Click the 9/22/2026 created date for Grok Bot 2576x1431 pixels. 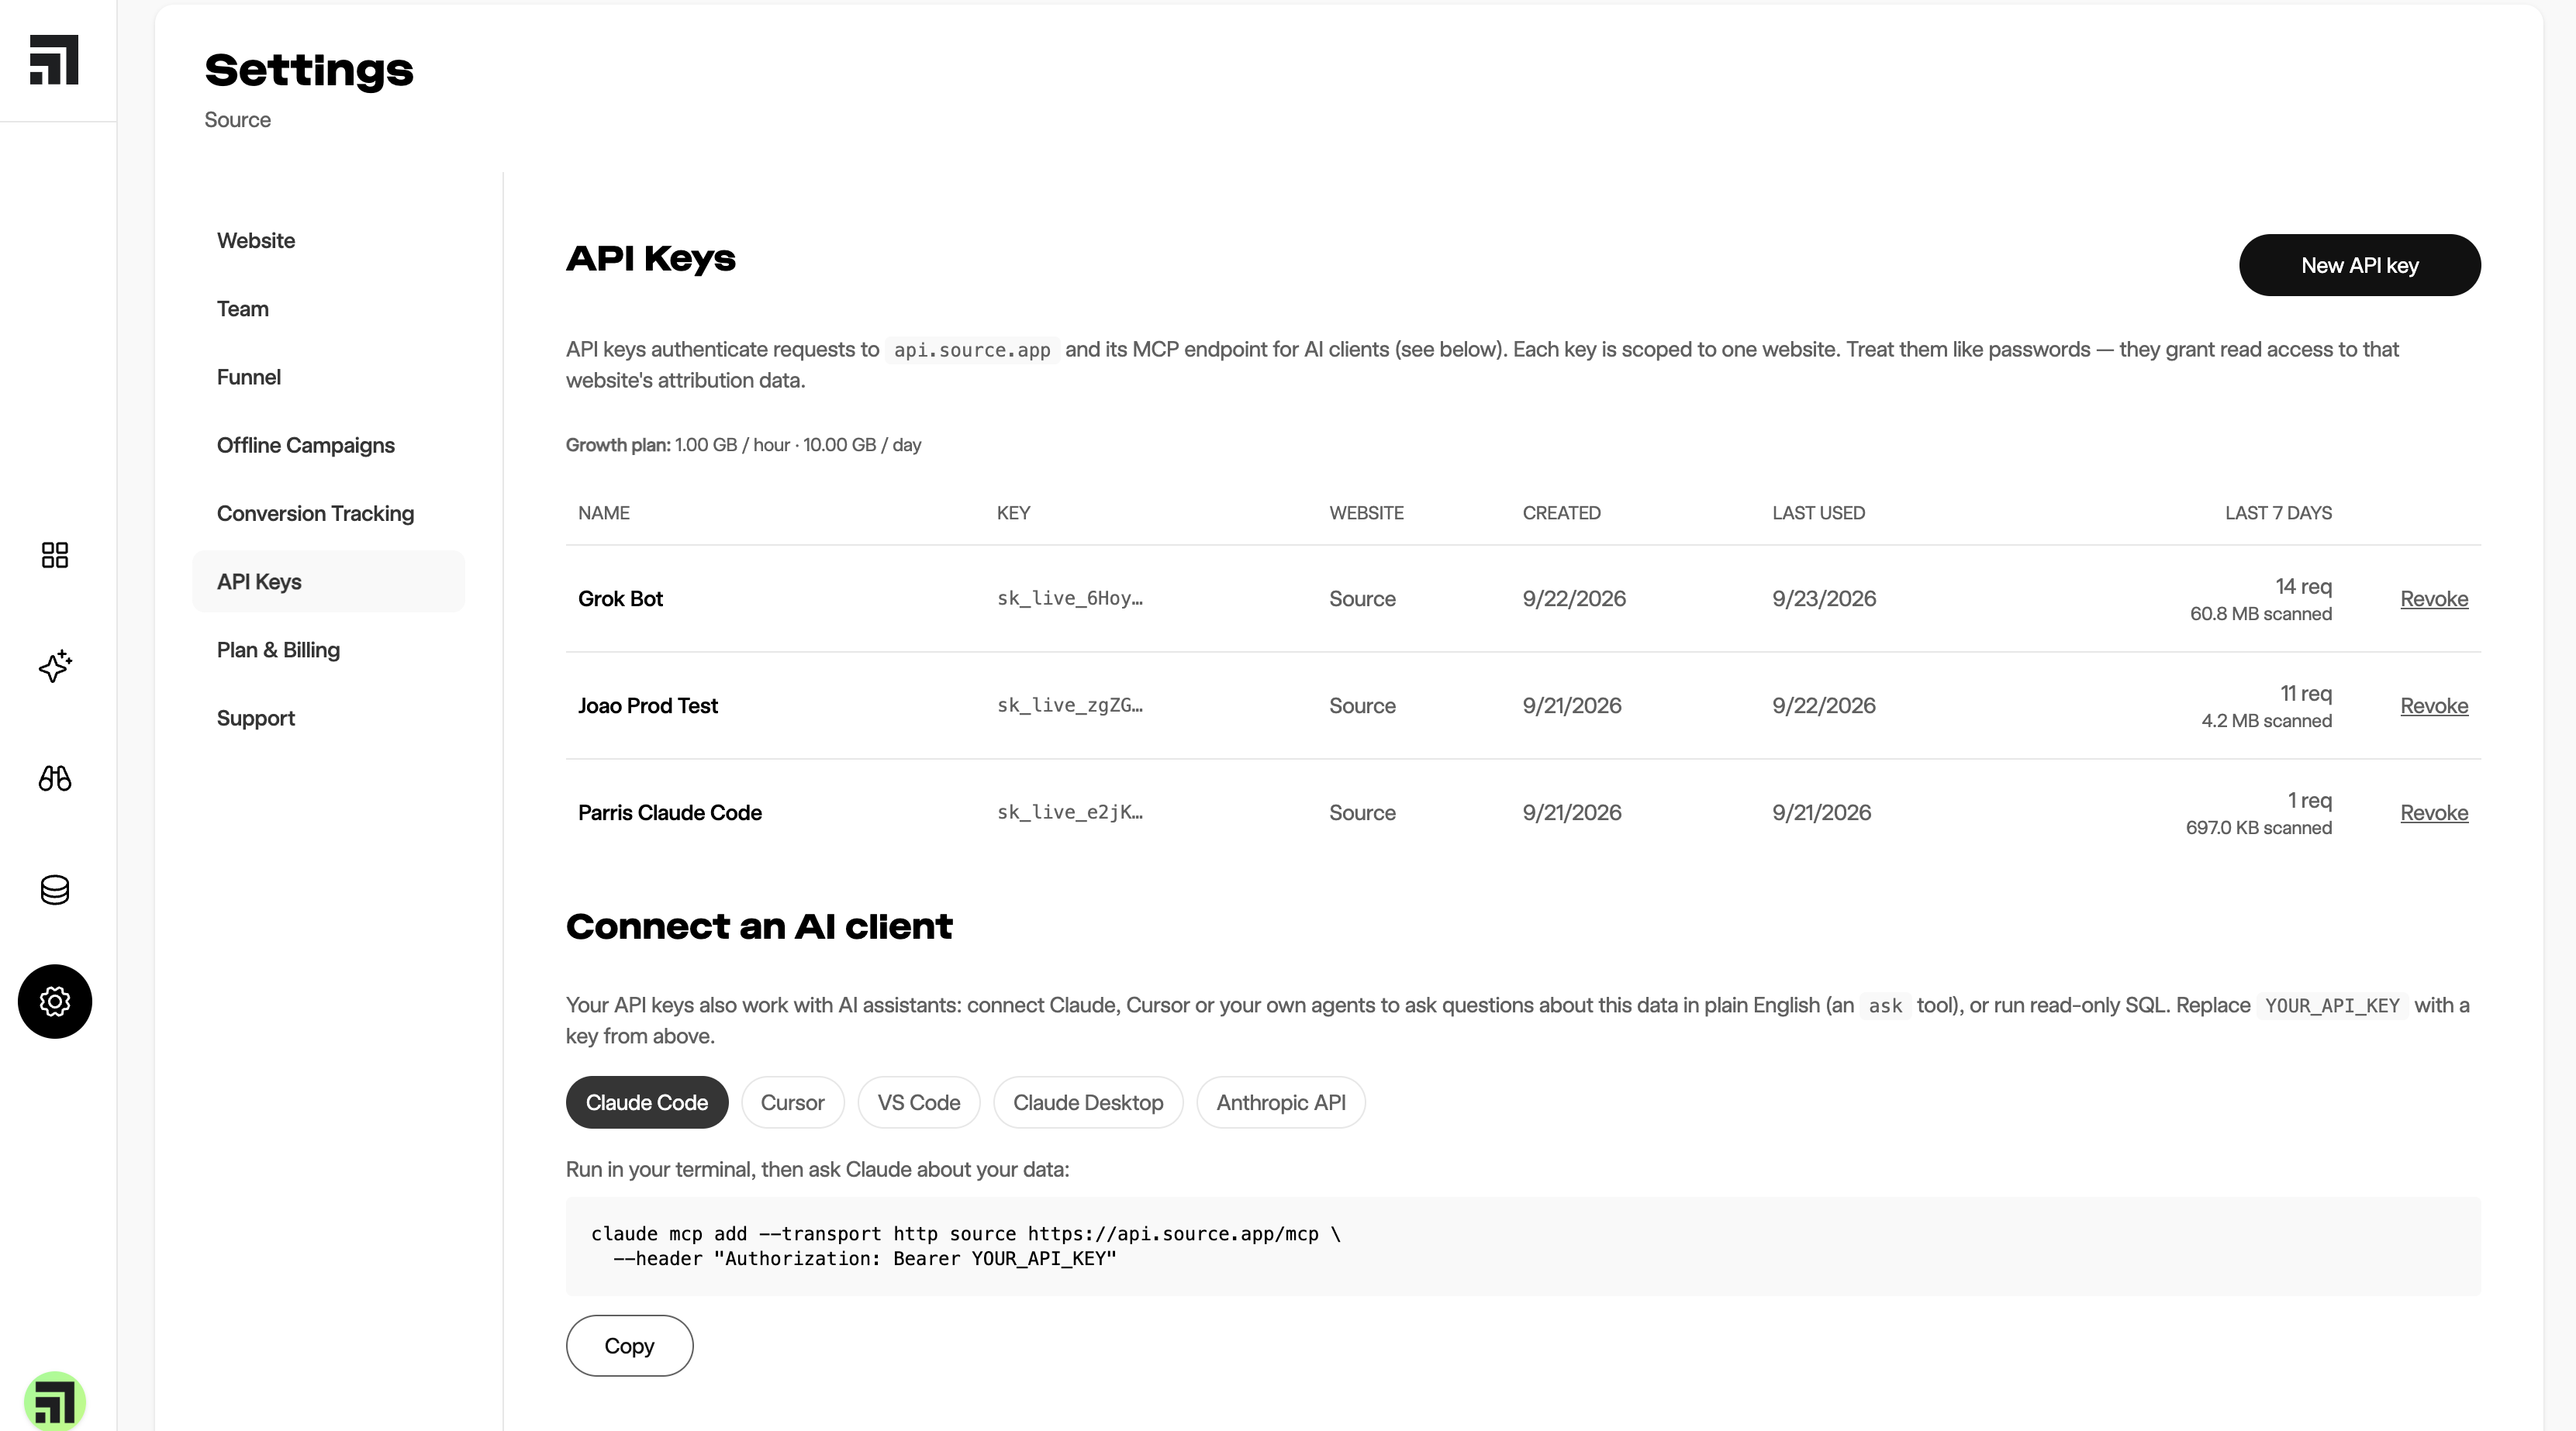coord(1574,599)
